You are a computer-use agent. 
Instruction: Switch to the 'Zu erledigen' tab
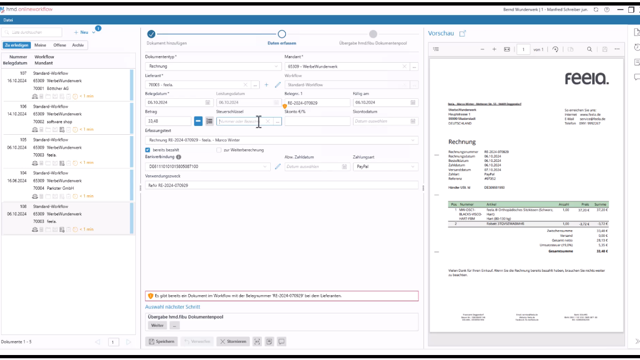(17, 45)
